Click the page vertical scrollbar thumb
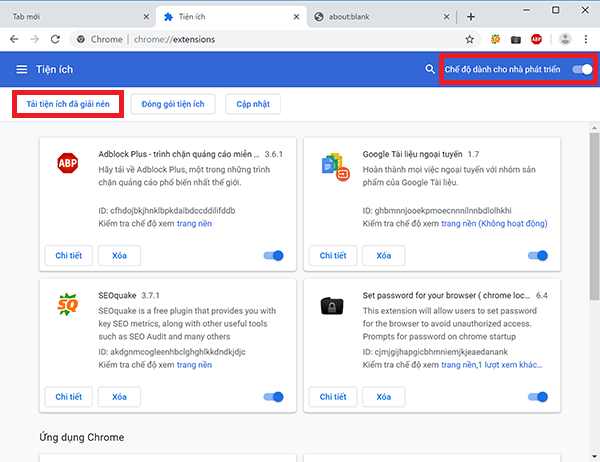600x462 pixels. (x=594, y=216)
